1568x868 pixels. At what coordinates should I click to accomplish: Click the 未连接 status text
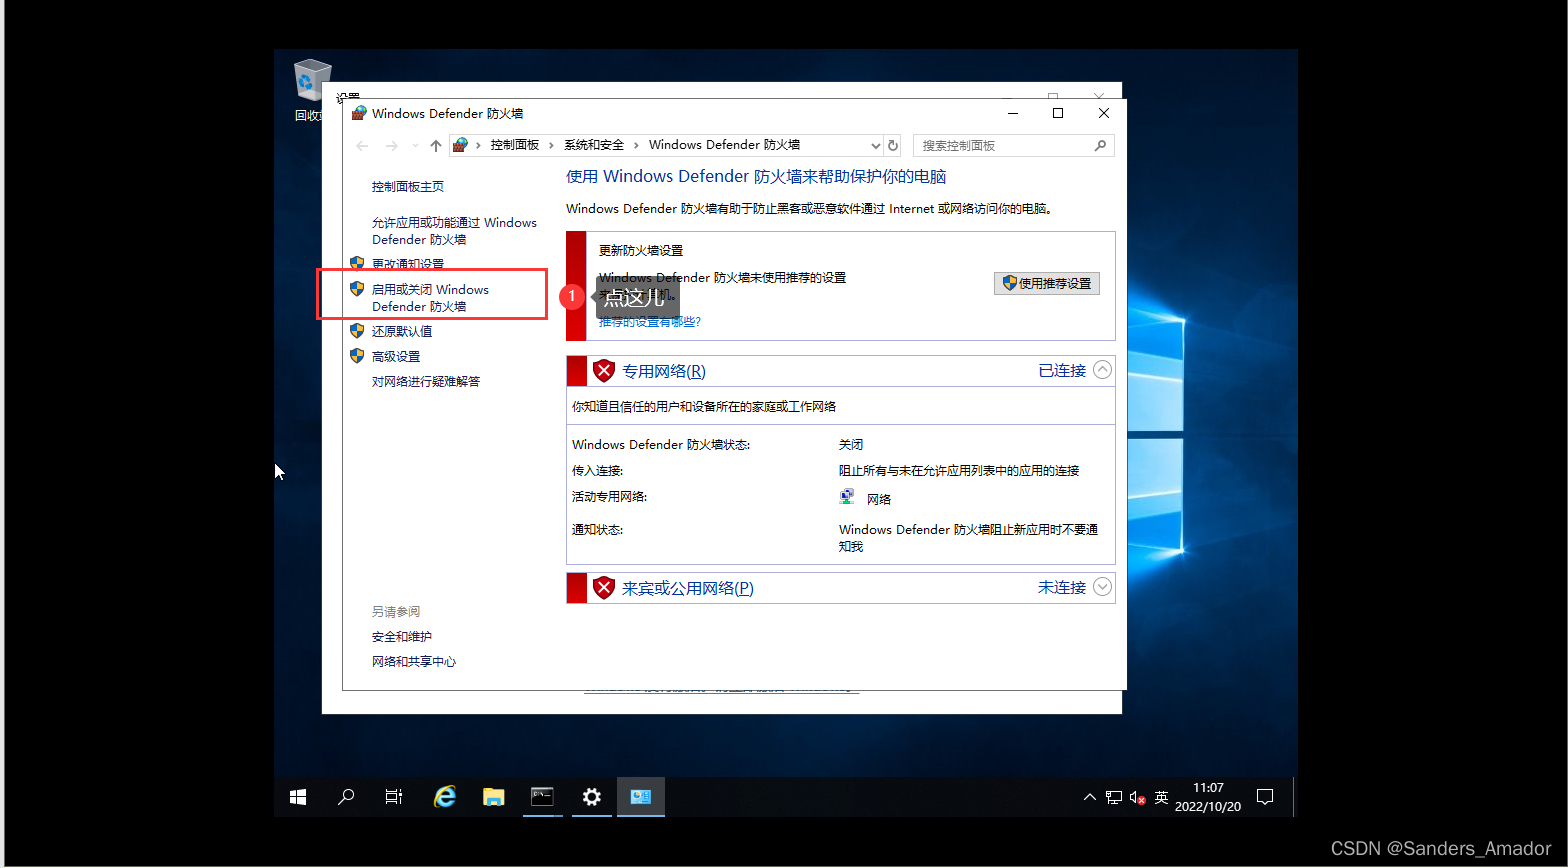click(x=1062, y=587)
